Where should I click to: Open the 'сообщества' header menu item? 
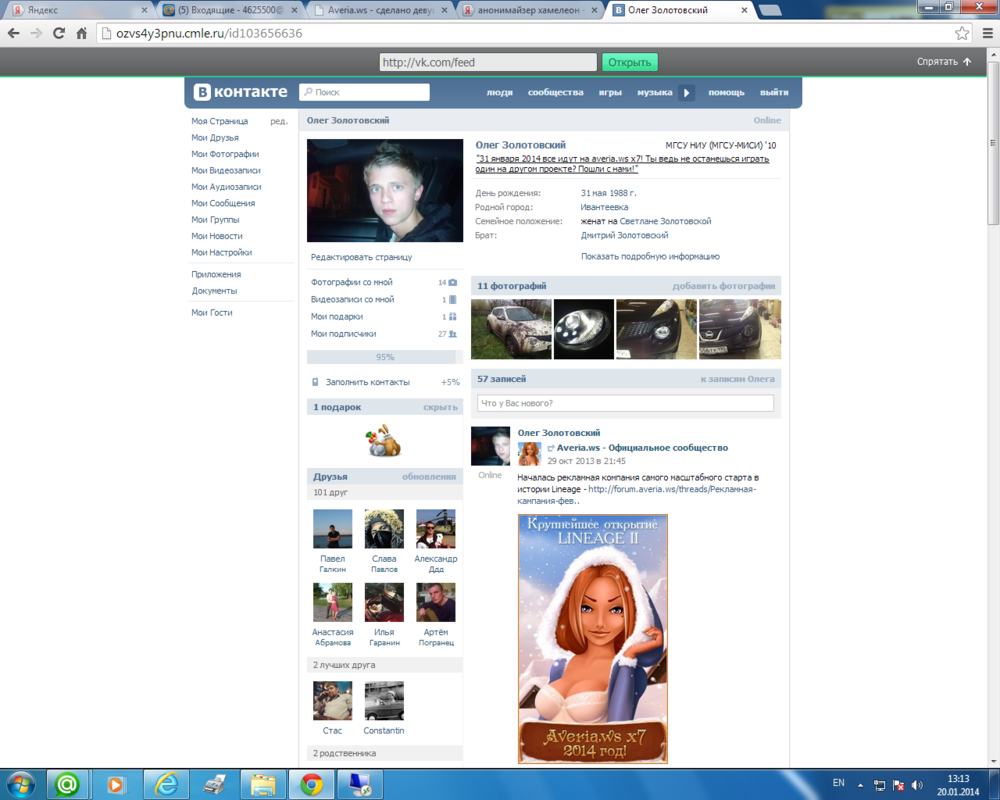point(555,93)
